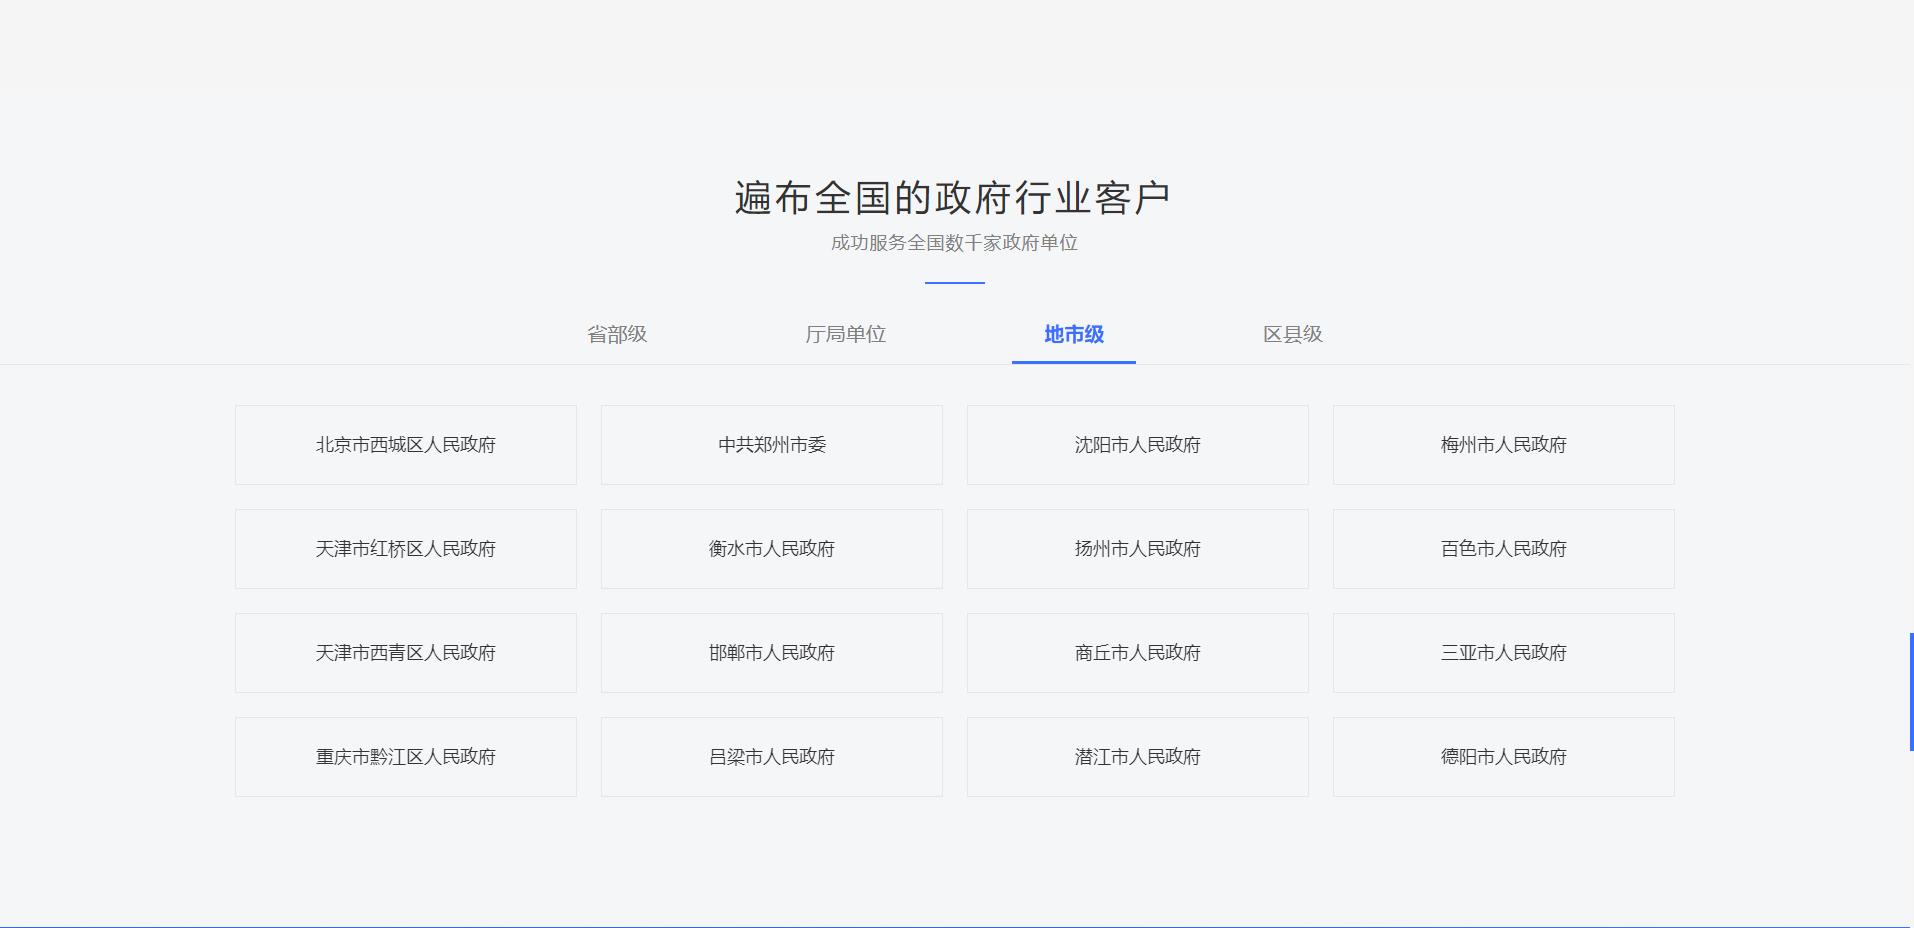Open the 天津市红桥区人民政府 card
Screen dimensions: 1914x928
coord(405,549)
